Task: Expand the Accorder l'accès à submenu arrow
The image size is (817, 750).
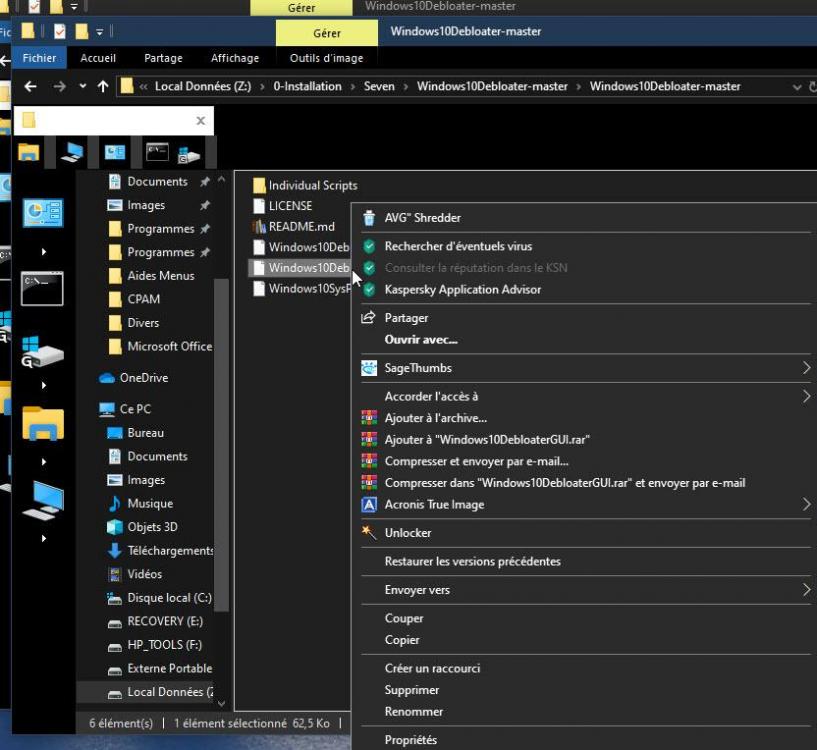Action: pos(806,397)
